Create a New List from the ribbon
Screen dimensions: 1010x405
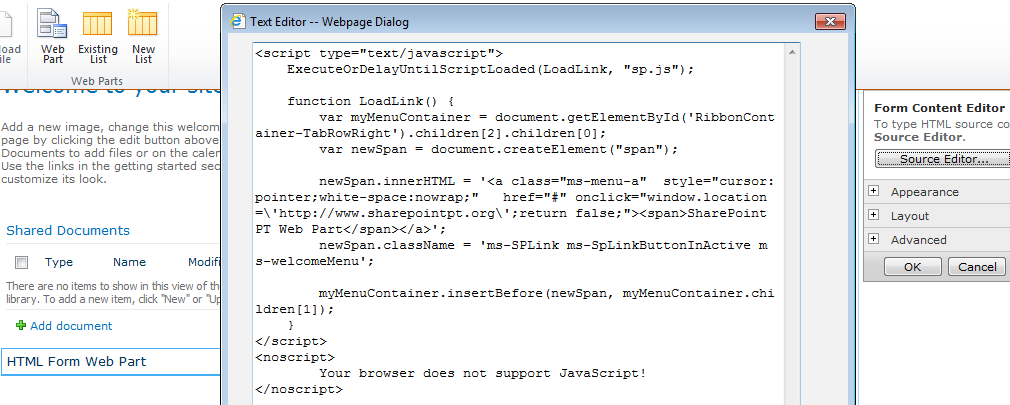pos(143,35)
